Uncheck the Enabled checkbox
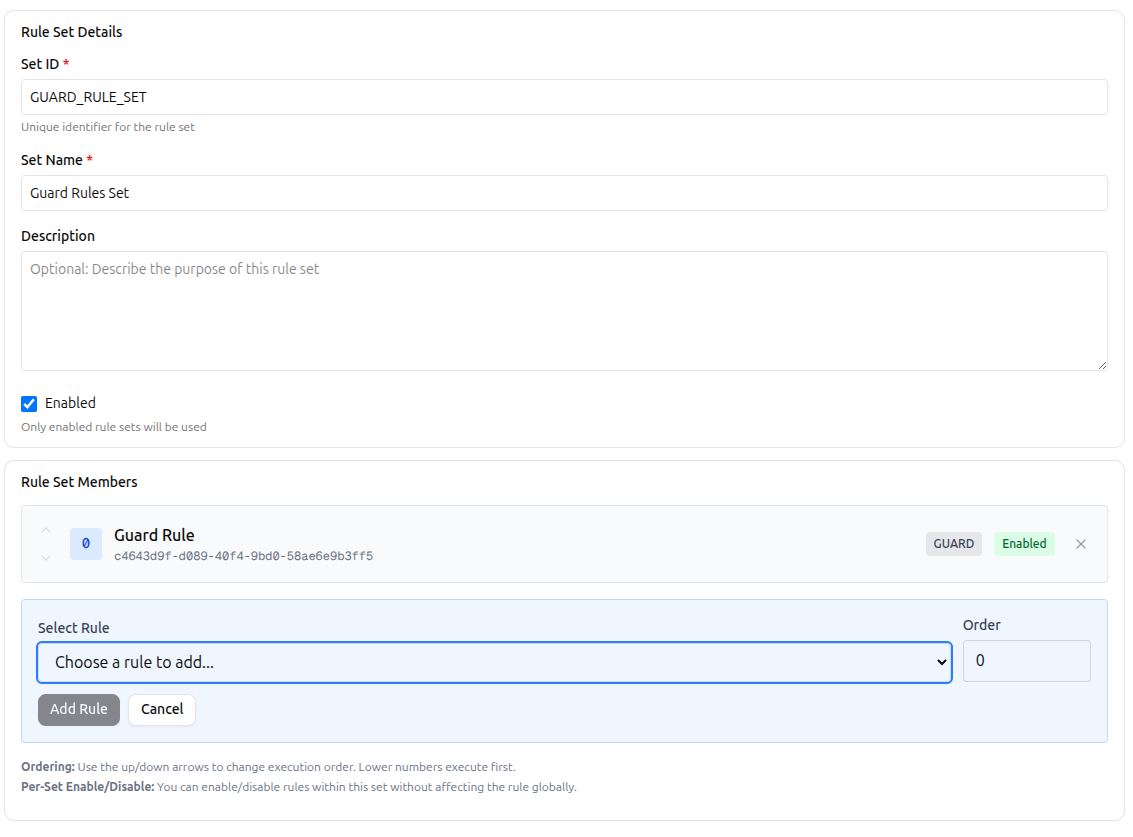 click(28, 403)
